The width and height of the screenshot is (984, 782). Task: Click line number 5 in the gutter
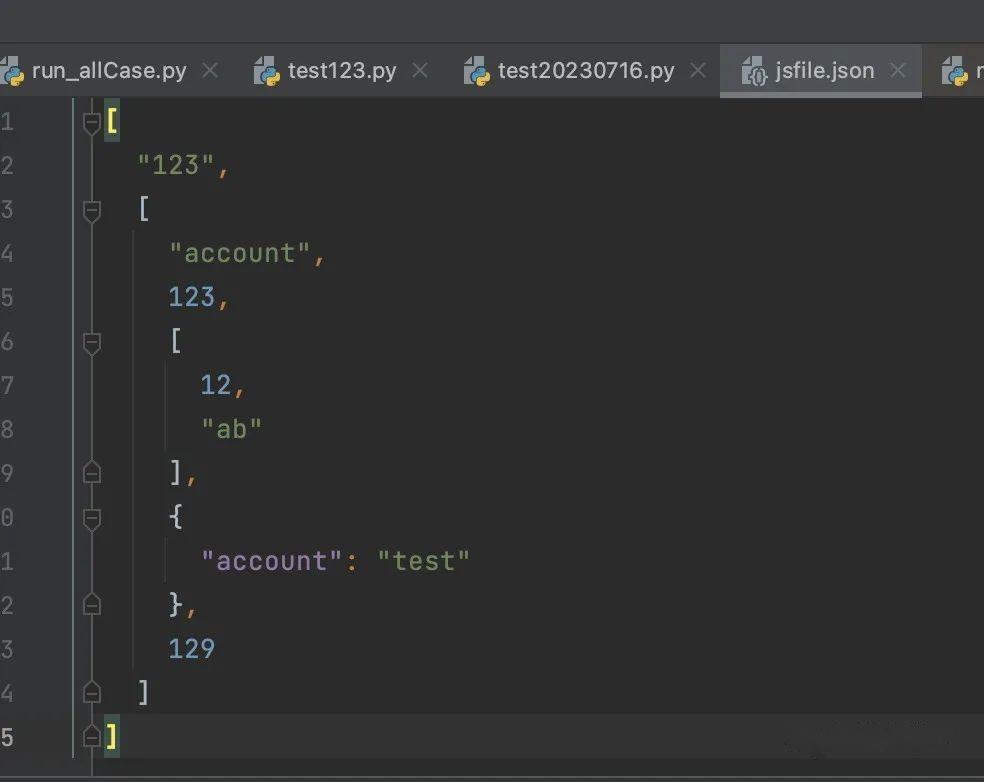pyautogui.click(x=10, y=296)
